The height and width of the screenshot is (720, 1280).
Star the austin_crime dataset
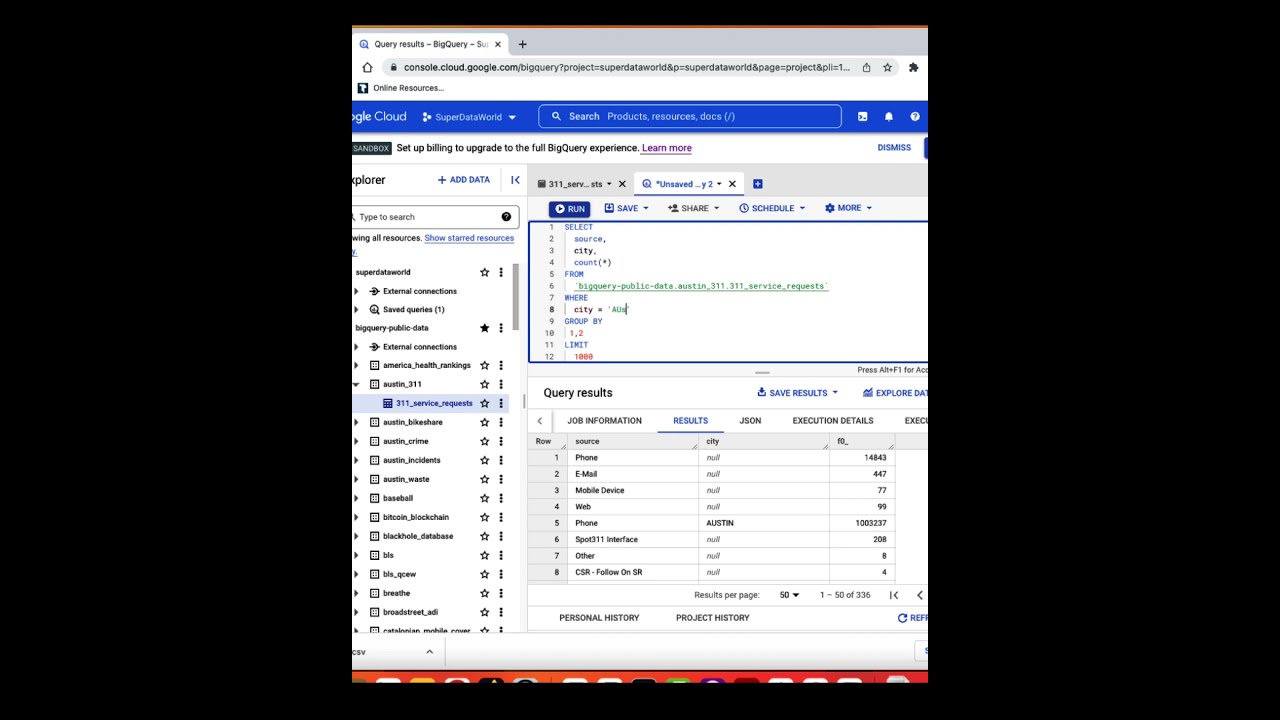coord(484,441)
